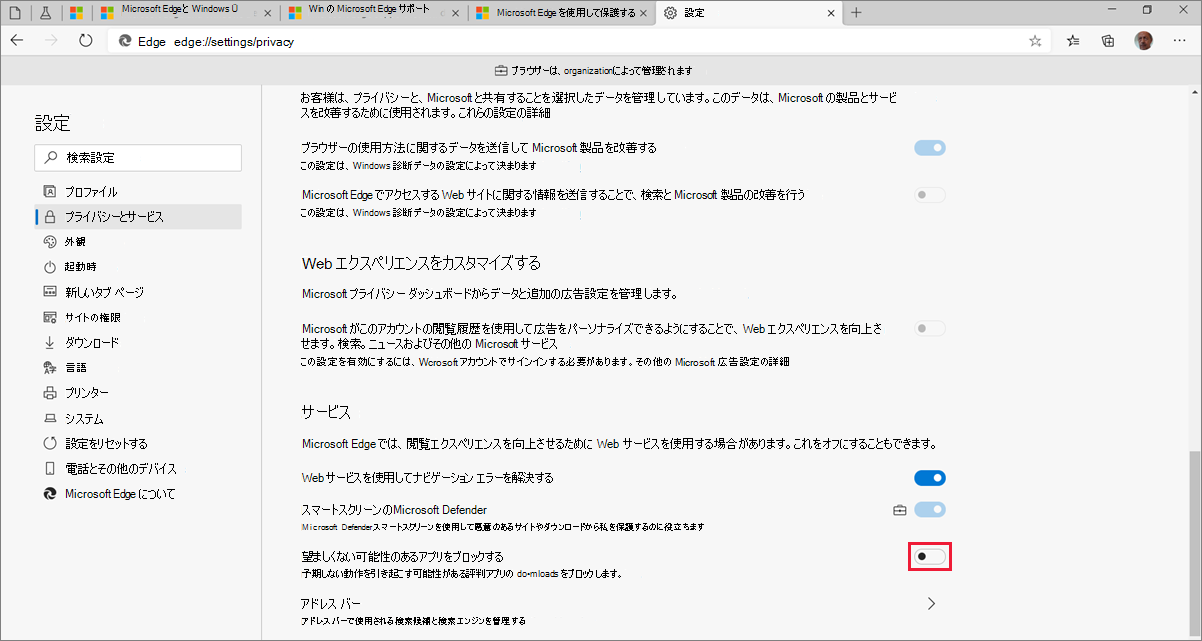The width and height of the screenshot is (1202, 641).
Task: Open システム settings
Action: [x=138, y=419]
